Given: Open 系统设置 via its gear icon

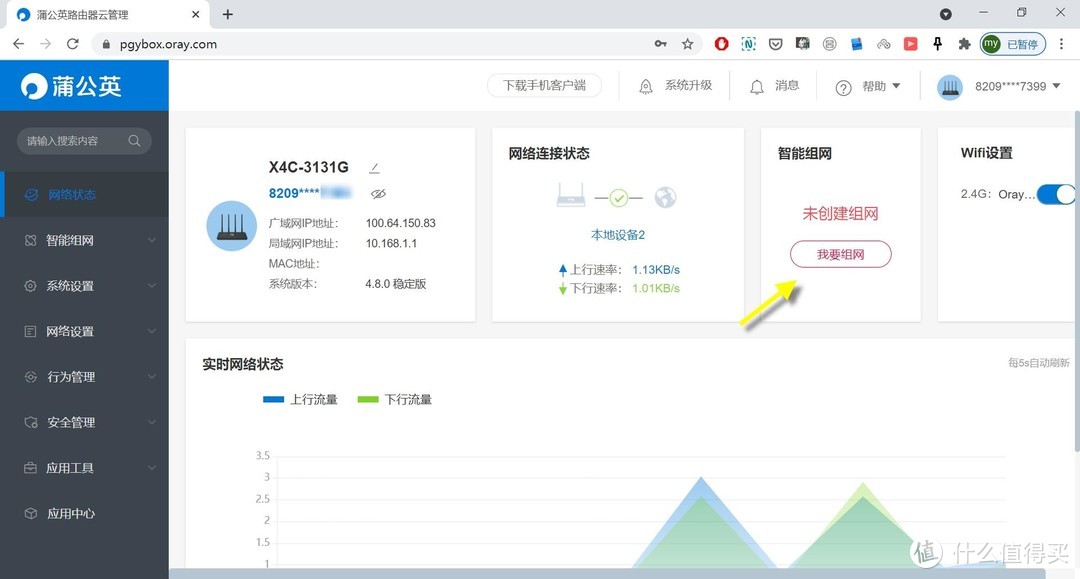Looking at the screenshot, I should coord(28,286).
